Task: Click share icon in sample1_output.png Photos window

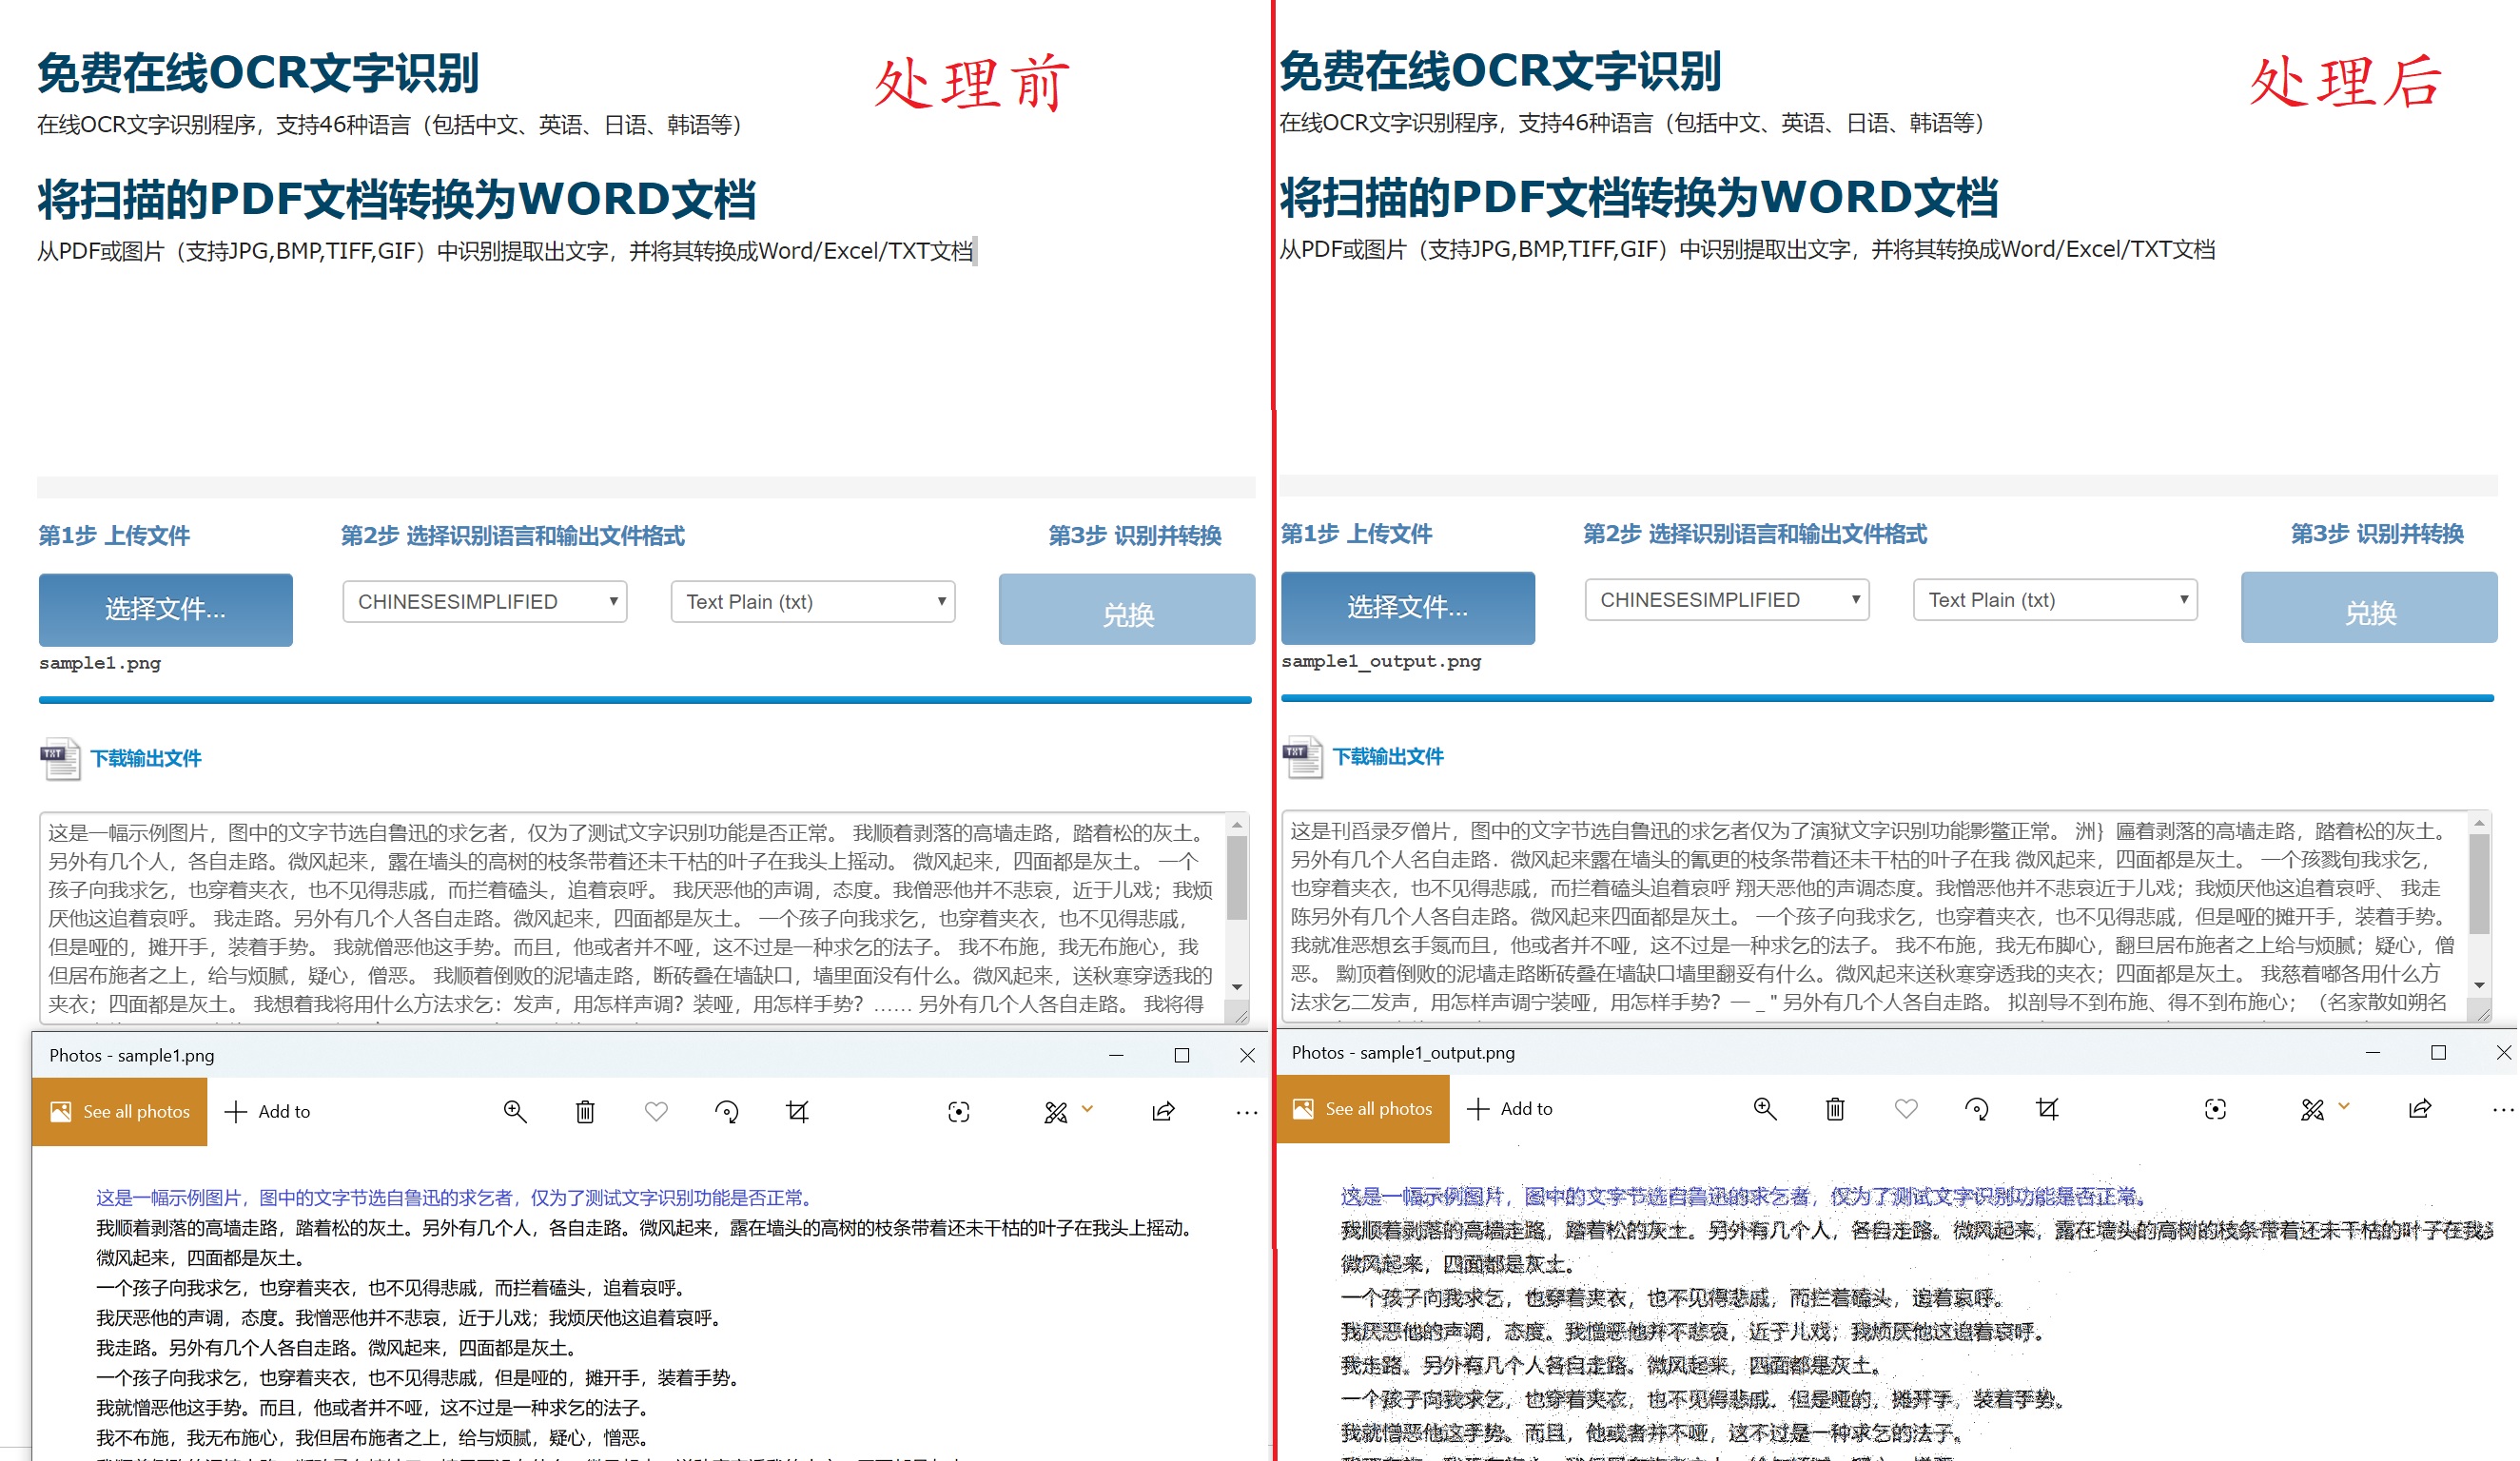Action: [x=2420, y=1108]
